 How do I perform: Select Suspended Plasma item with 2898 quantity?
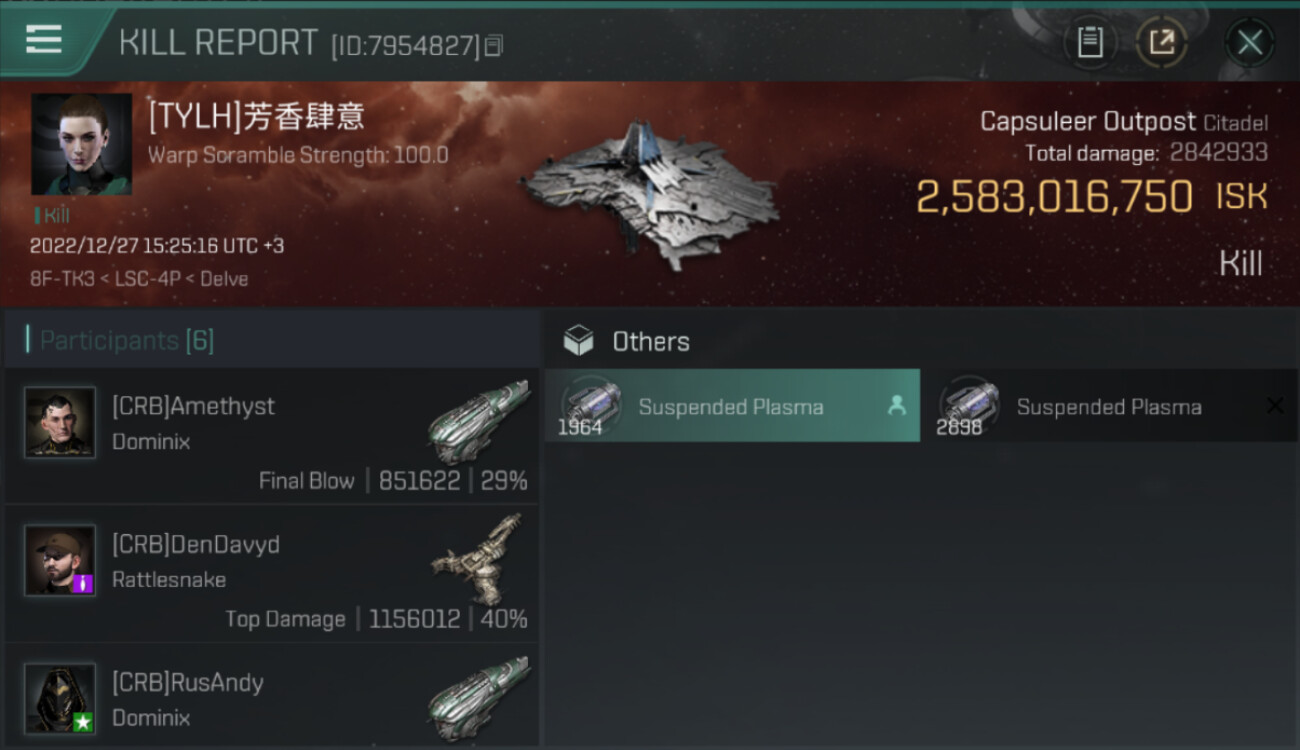pyautogui.click(x=1110, y=406)
